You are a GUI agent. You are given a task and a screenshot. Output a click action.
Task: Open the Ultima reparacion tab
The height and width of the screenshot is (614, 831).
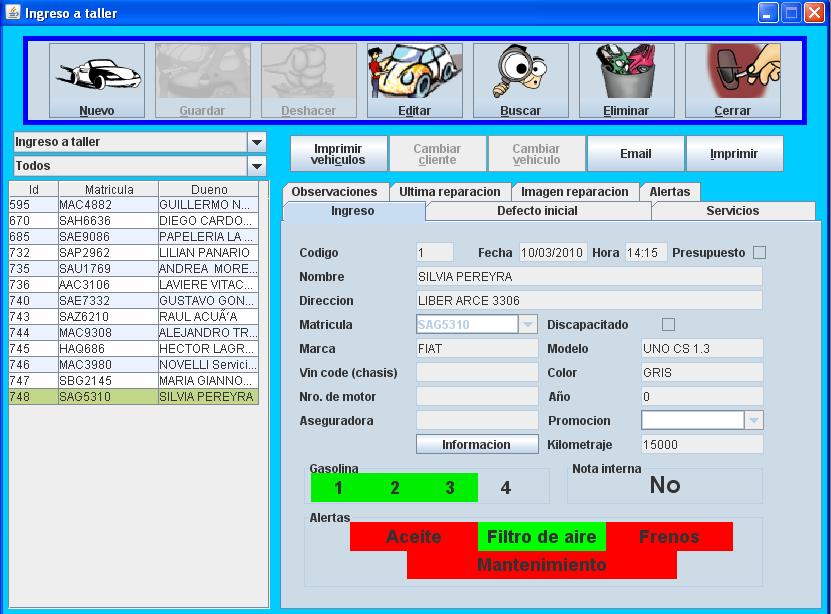[x=449, y=192]
